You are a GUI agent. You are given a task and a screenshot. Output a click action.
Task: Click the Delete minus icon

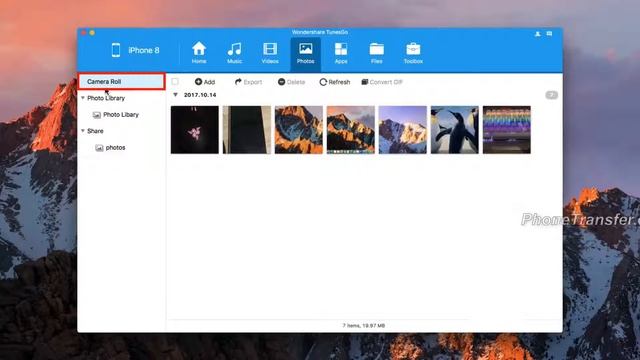pyautogui.click(x=282, y=82)
